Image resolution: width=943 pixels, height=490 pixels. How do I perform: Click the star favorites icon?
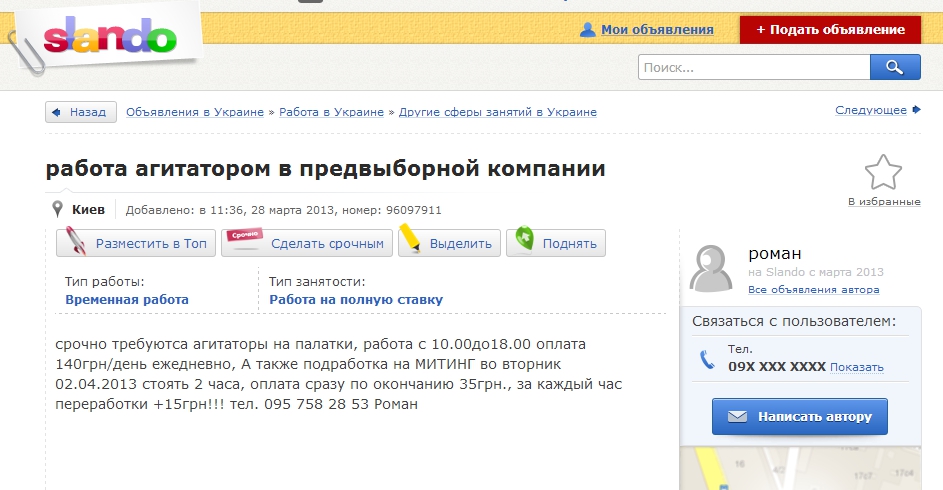[883, 173]
